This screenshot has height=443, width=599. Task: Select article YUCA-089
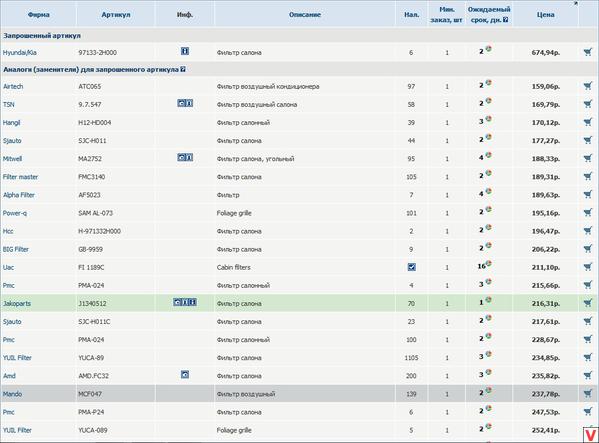93,430
